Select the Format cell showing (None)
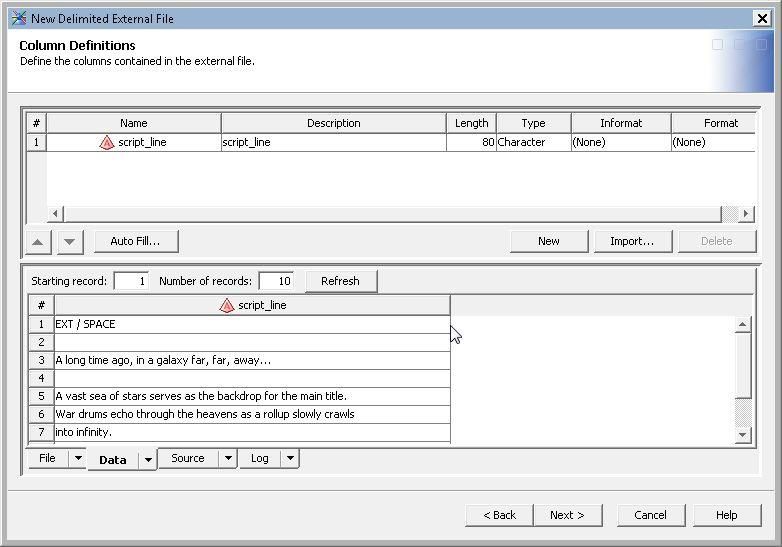The height and width of the screenshot is (547, 782). coord(714,143)
